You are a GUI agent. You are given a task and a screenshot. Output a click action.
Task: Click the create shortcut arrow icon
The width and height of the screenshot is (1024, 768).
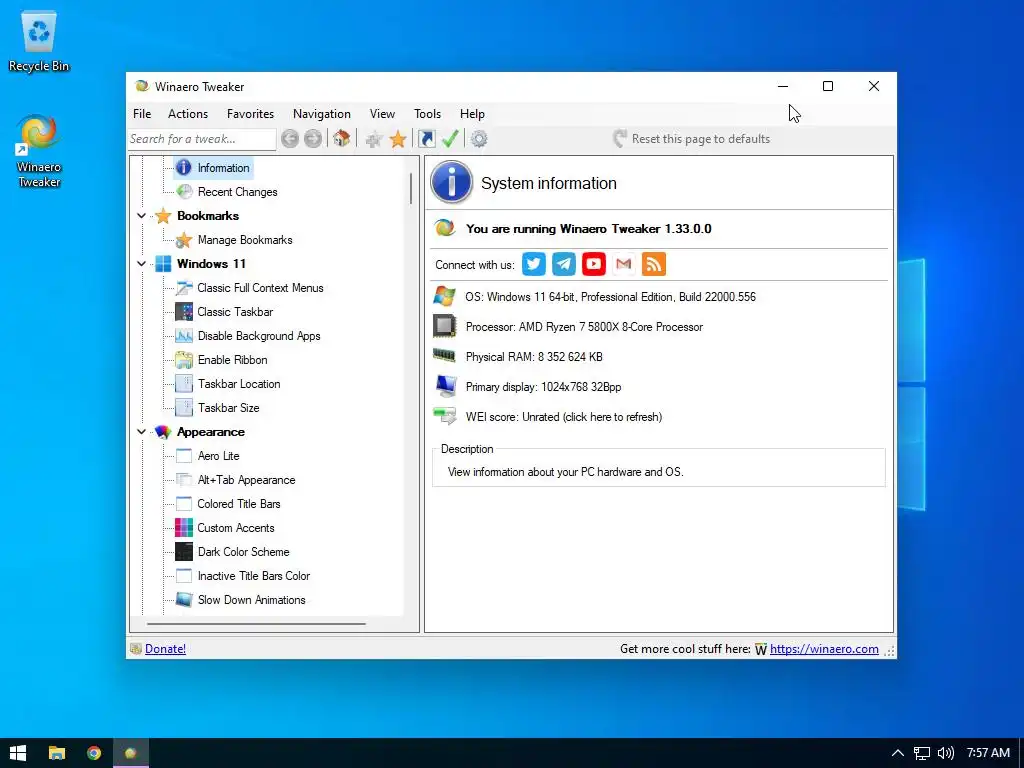click(426, 139)
